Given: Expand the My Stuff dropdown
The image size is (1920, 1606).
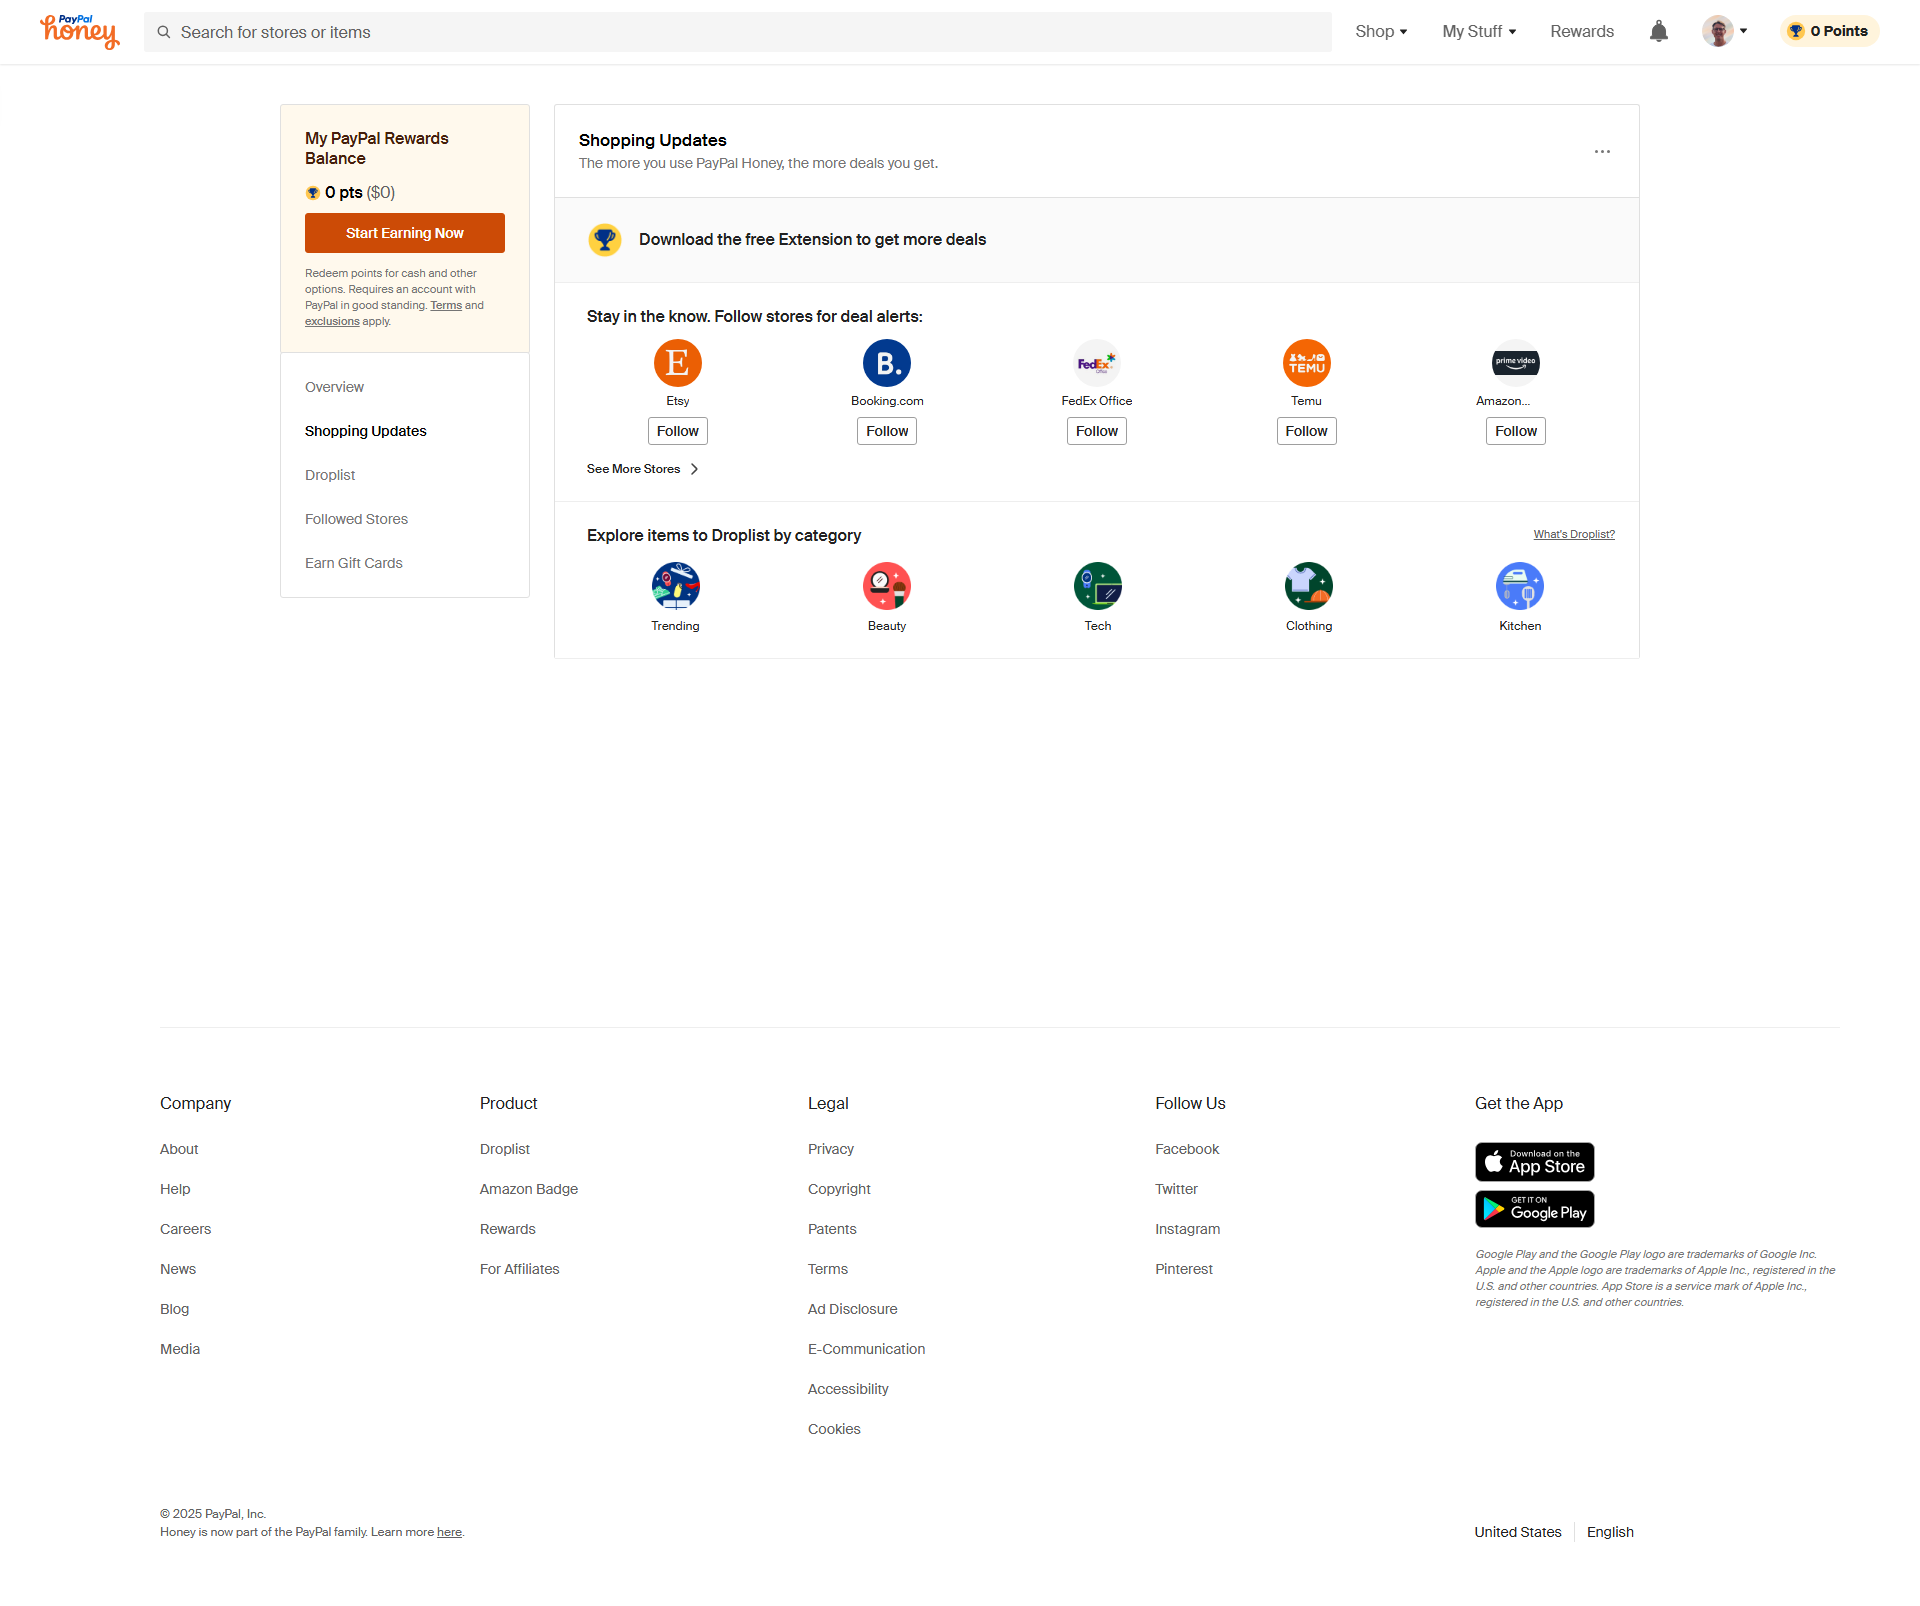Looking at the screenshot, I should (x=1479, y=31).
